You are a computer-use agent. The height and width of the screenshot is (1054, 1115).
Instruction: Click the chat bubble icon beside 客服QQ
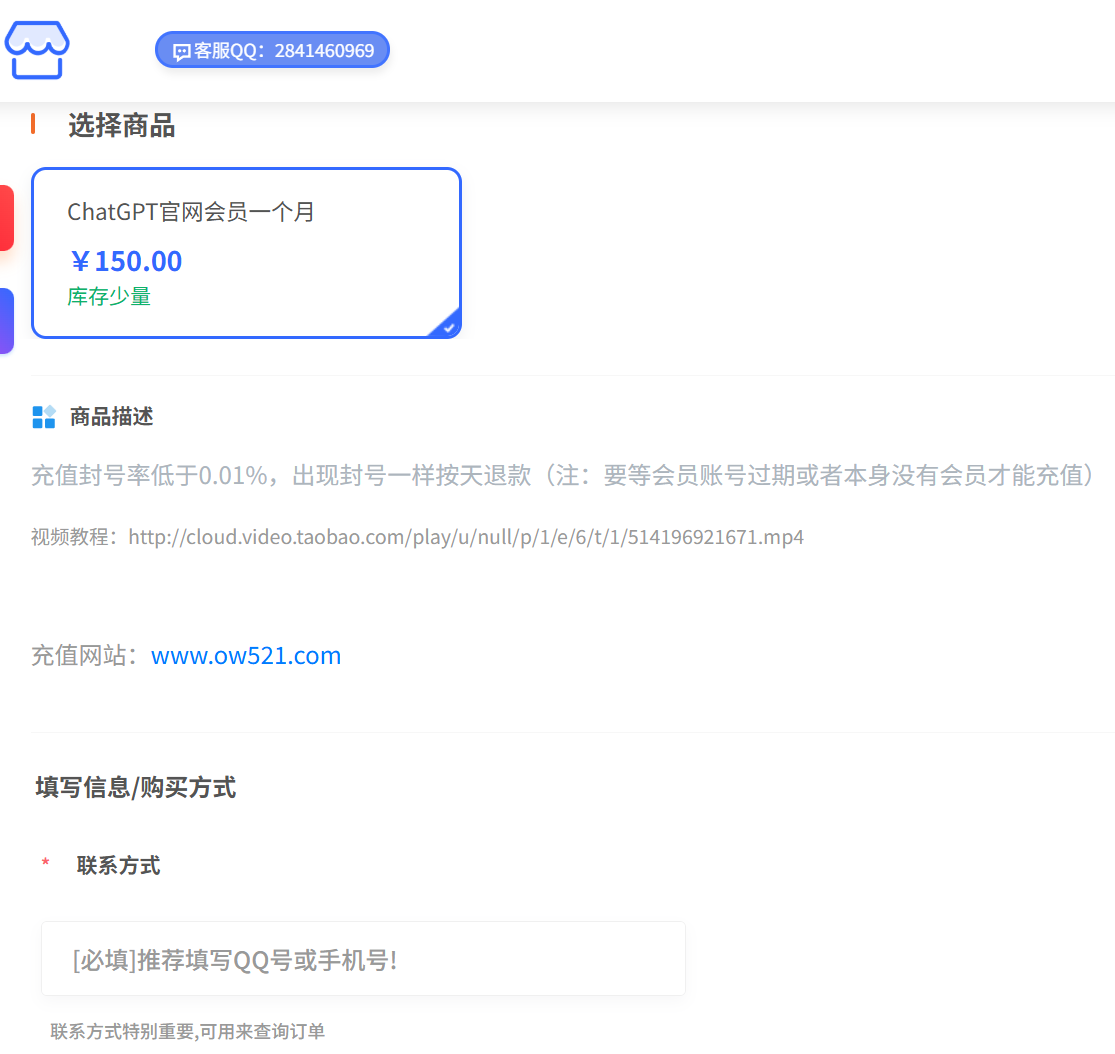tap(181, 52)
